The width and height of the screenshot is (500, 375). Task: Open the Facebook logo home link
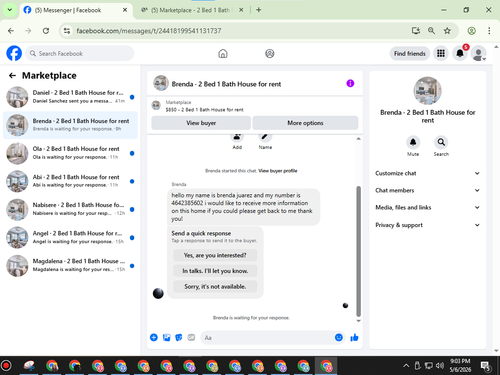(x=14, y=53)
